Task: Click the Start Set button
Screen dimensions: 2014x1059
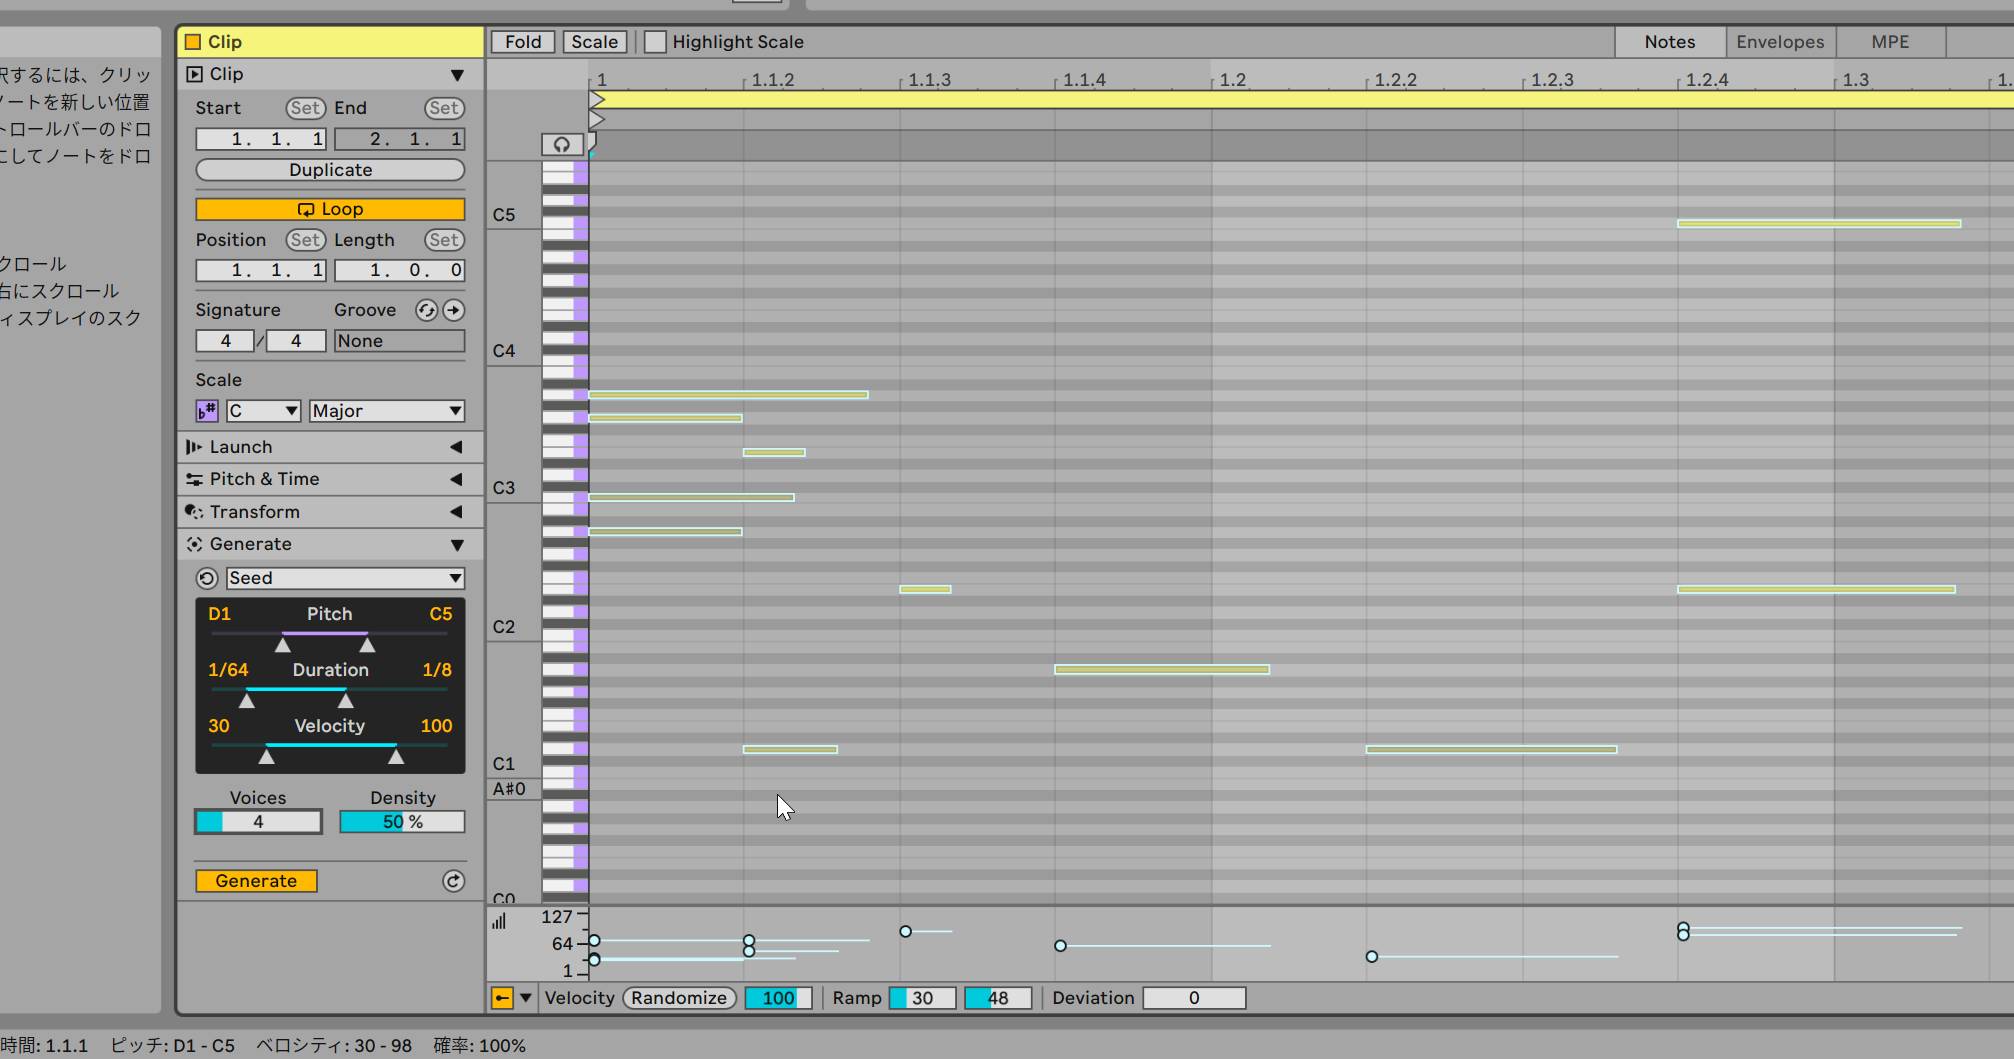Action: coord(305,108)
